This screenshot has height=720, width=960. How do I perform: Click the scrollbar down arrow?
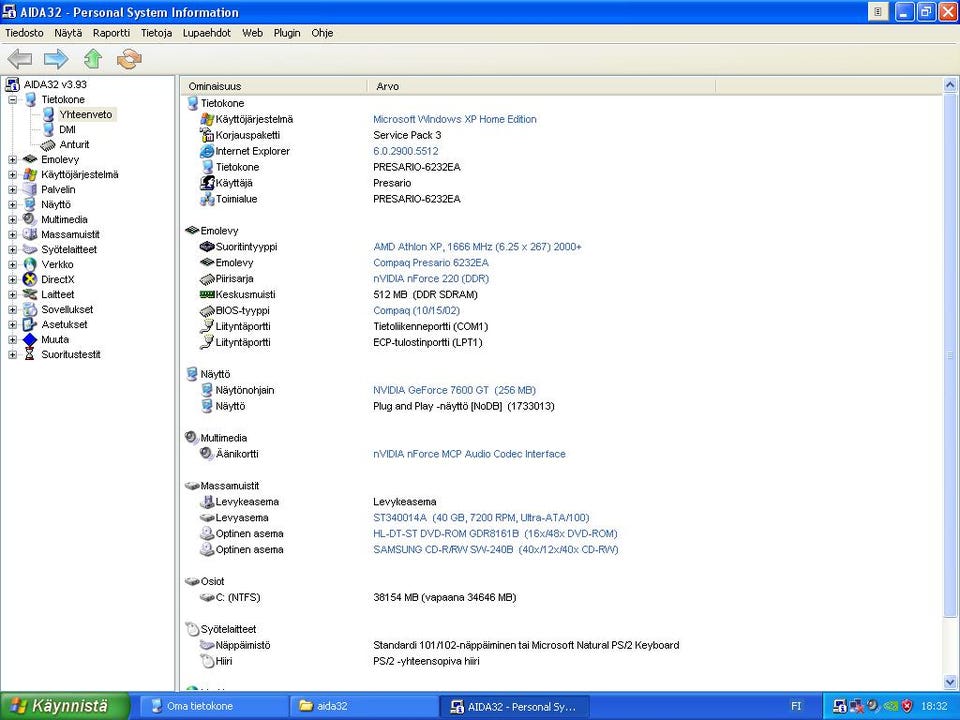pyautogui.click(x=950, y=681)
